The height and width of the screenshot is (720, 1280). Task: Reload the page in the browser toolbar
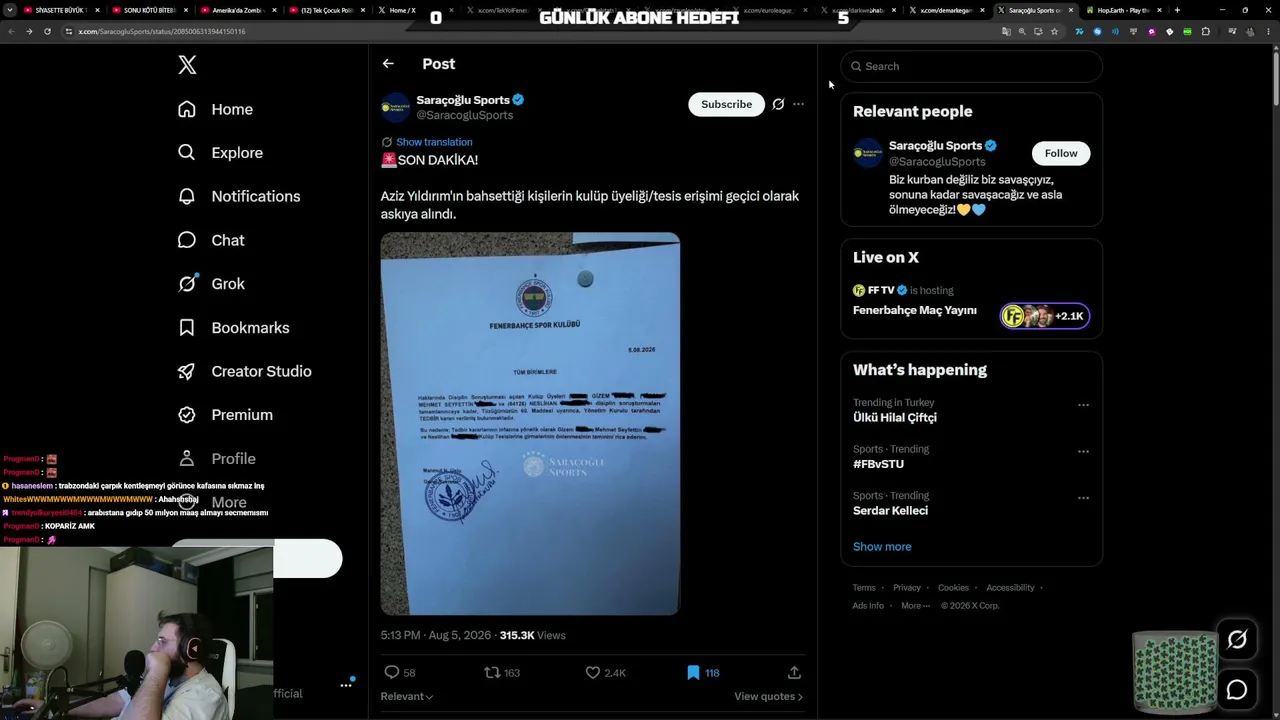[x=46, y=31]
